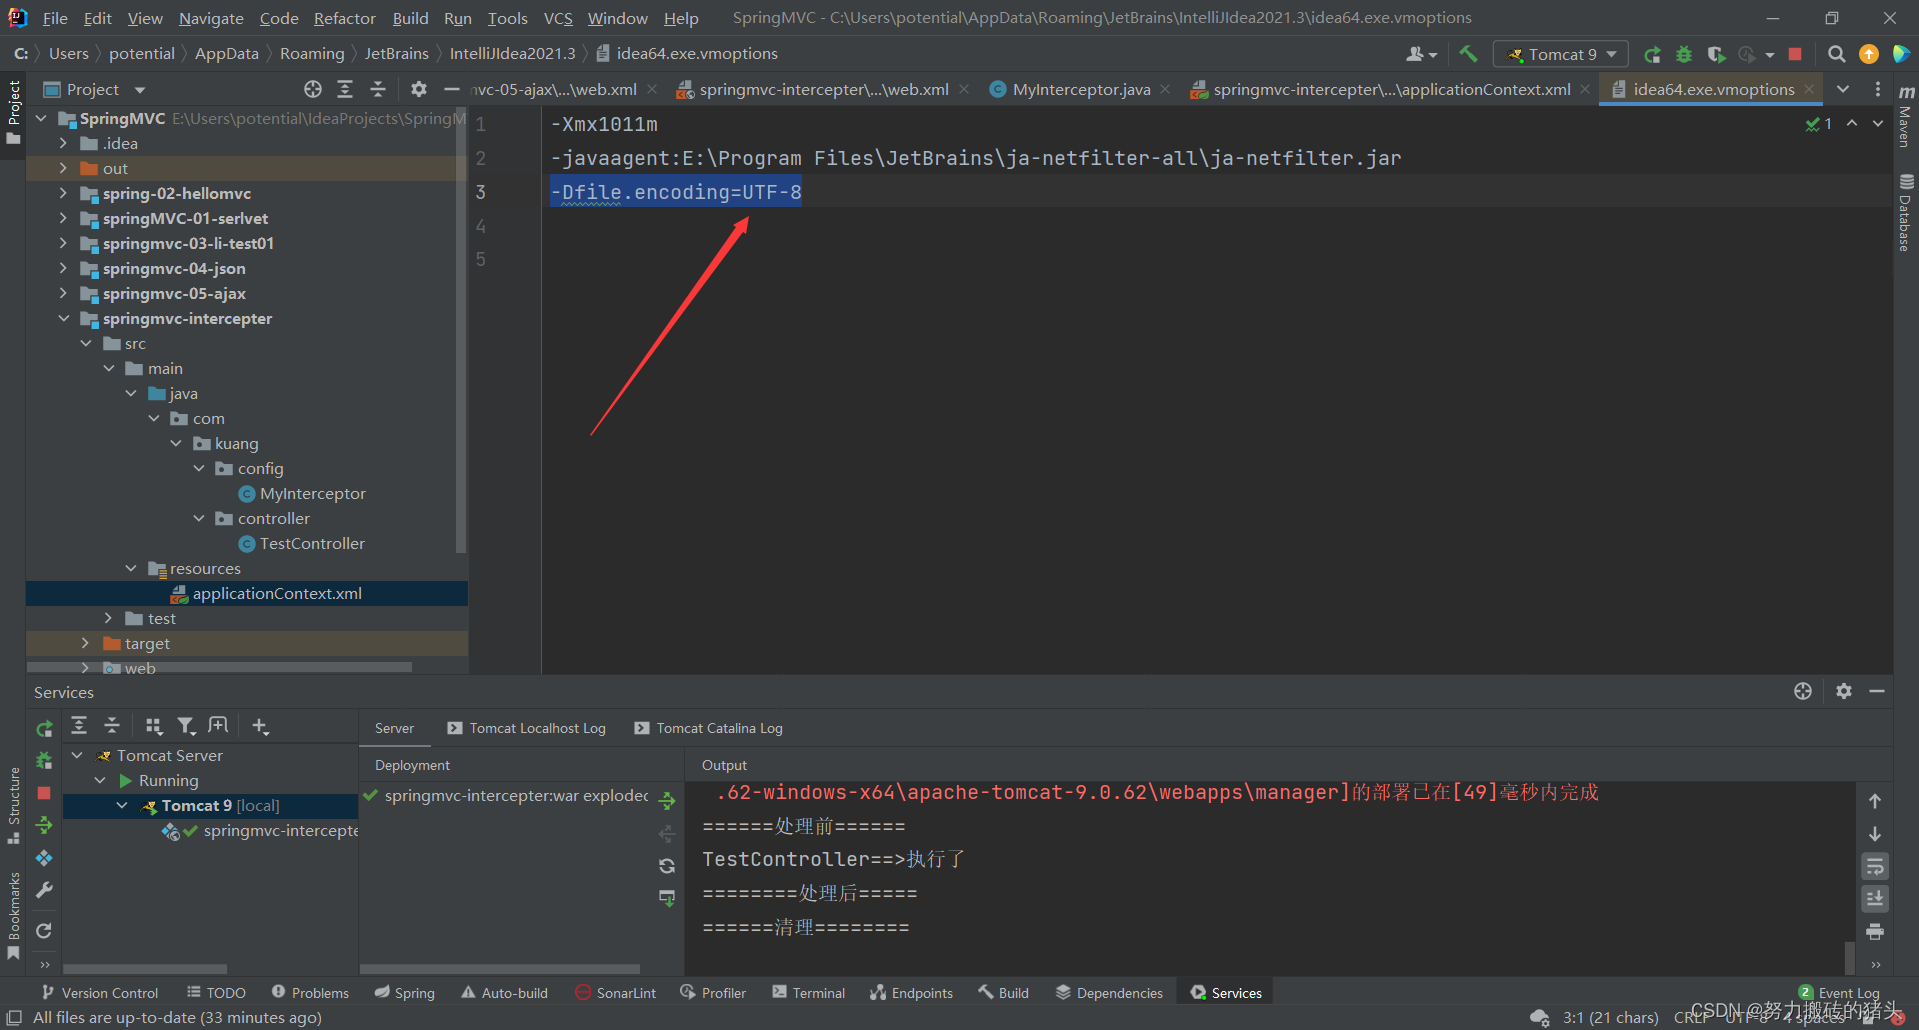Toggle the Database tool window button
Screen dimensions: 1919x1030
[1906, 212]
